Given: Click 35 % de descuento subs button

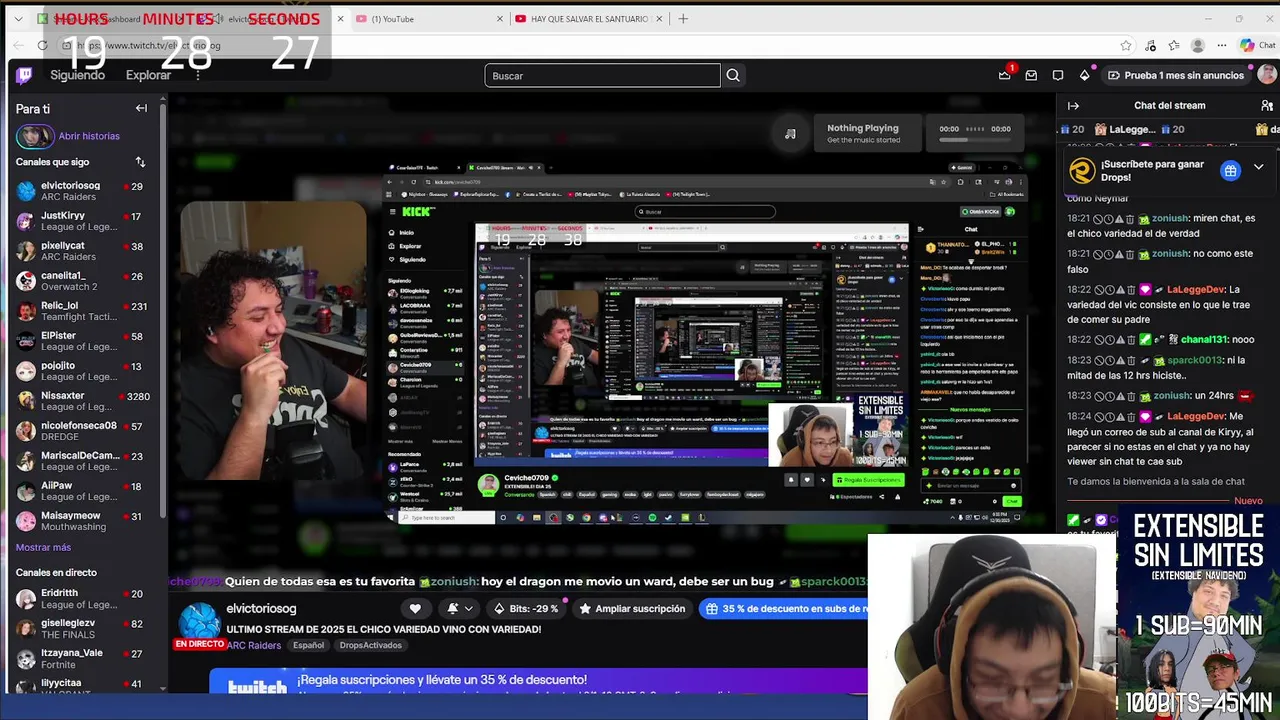Looking at the screenshot, I should tap(783, 608).
